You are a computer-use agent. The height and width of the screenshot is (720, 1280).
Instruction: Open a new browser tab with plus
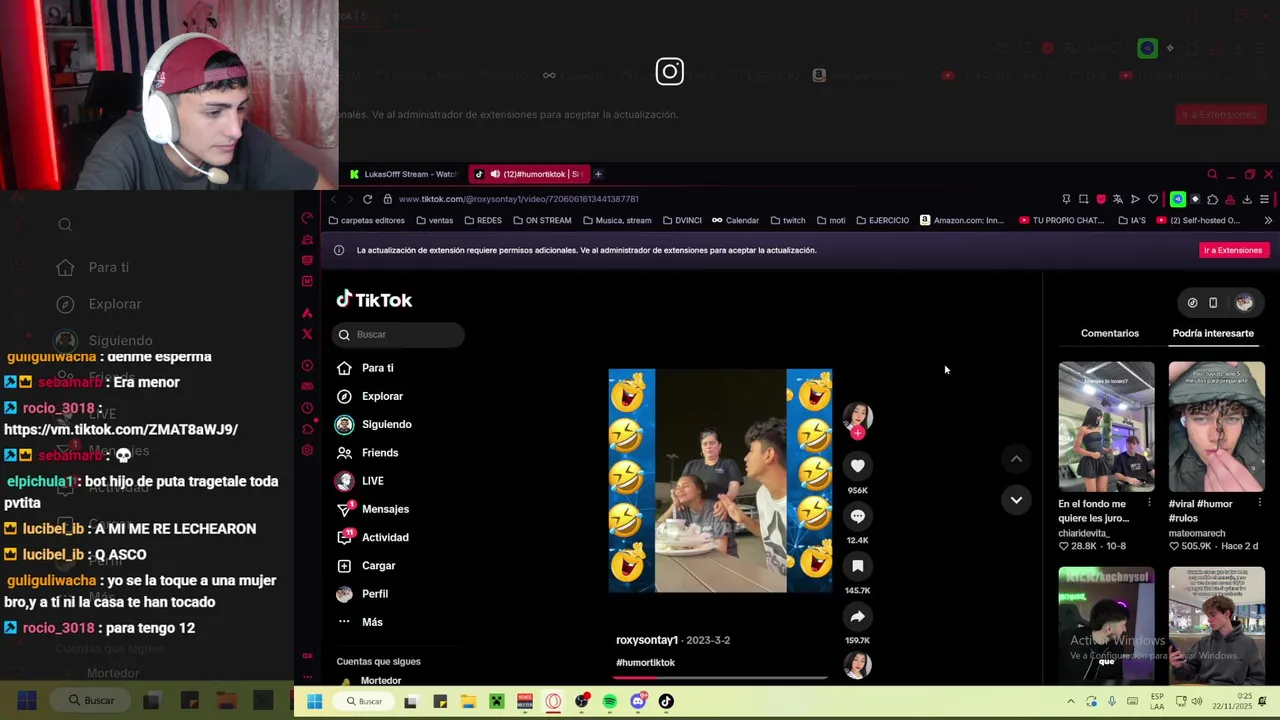(598, 174)
